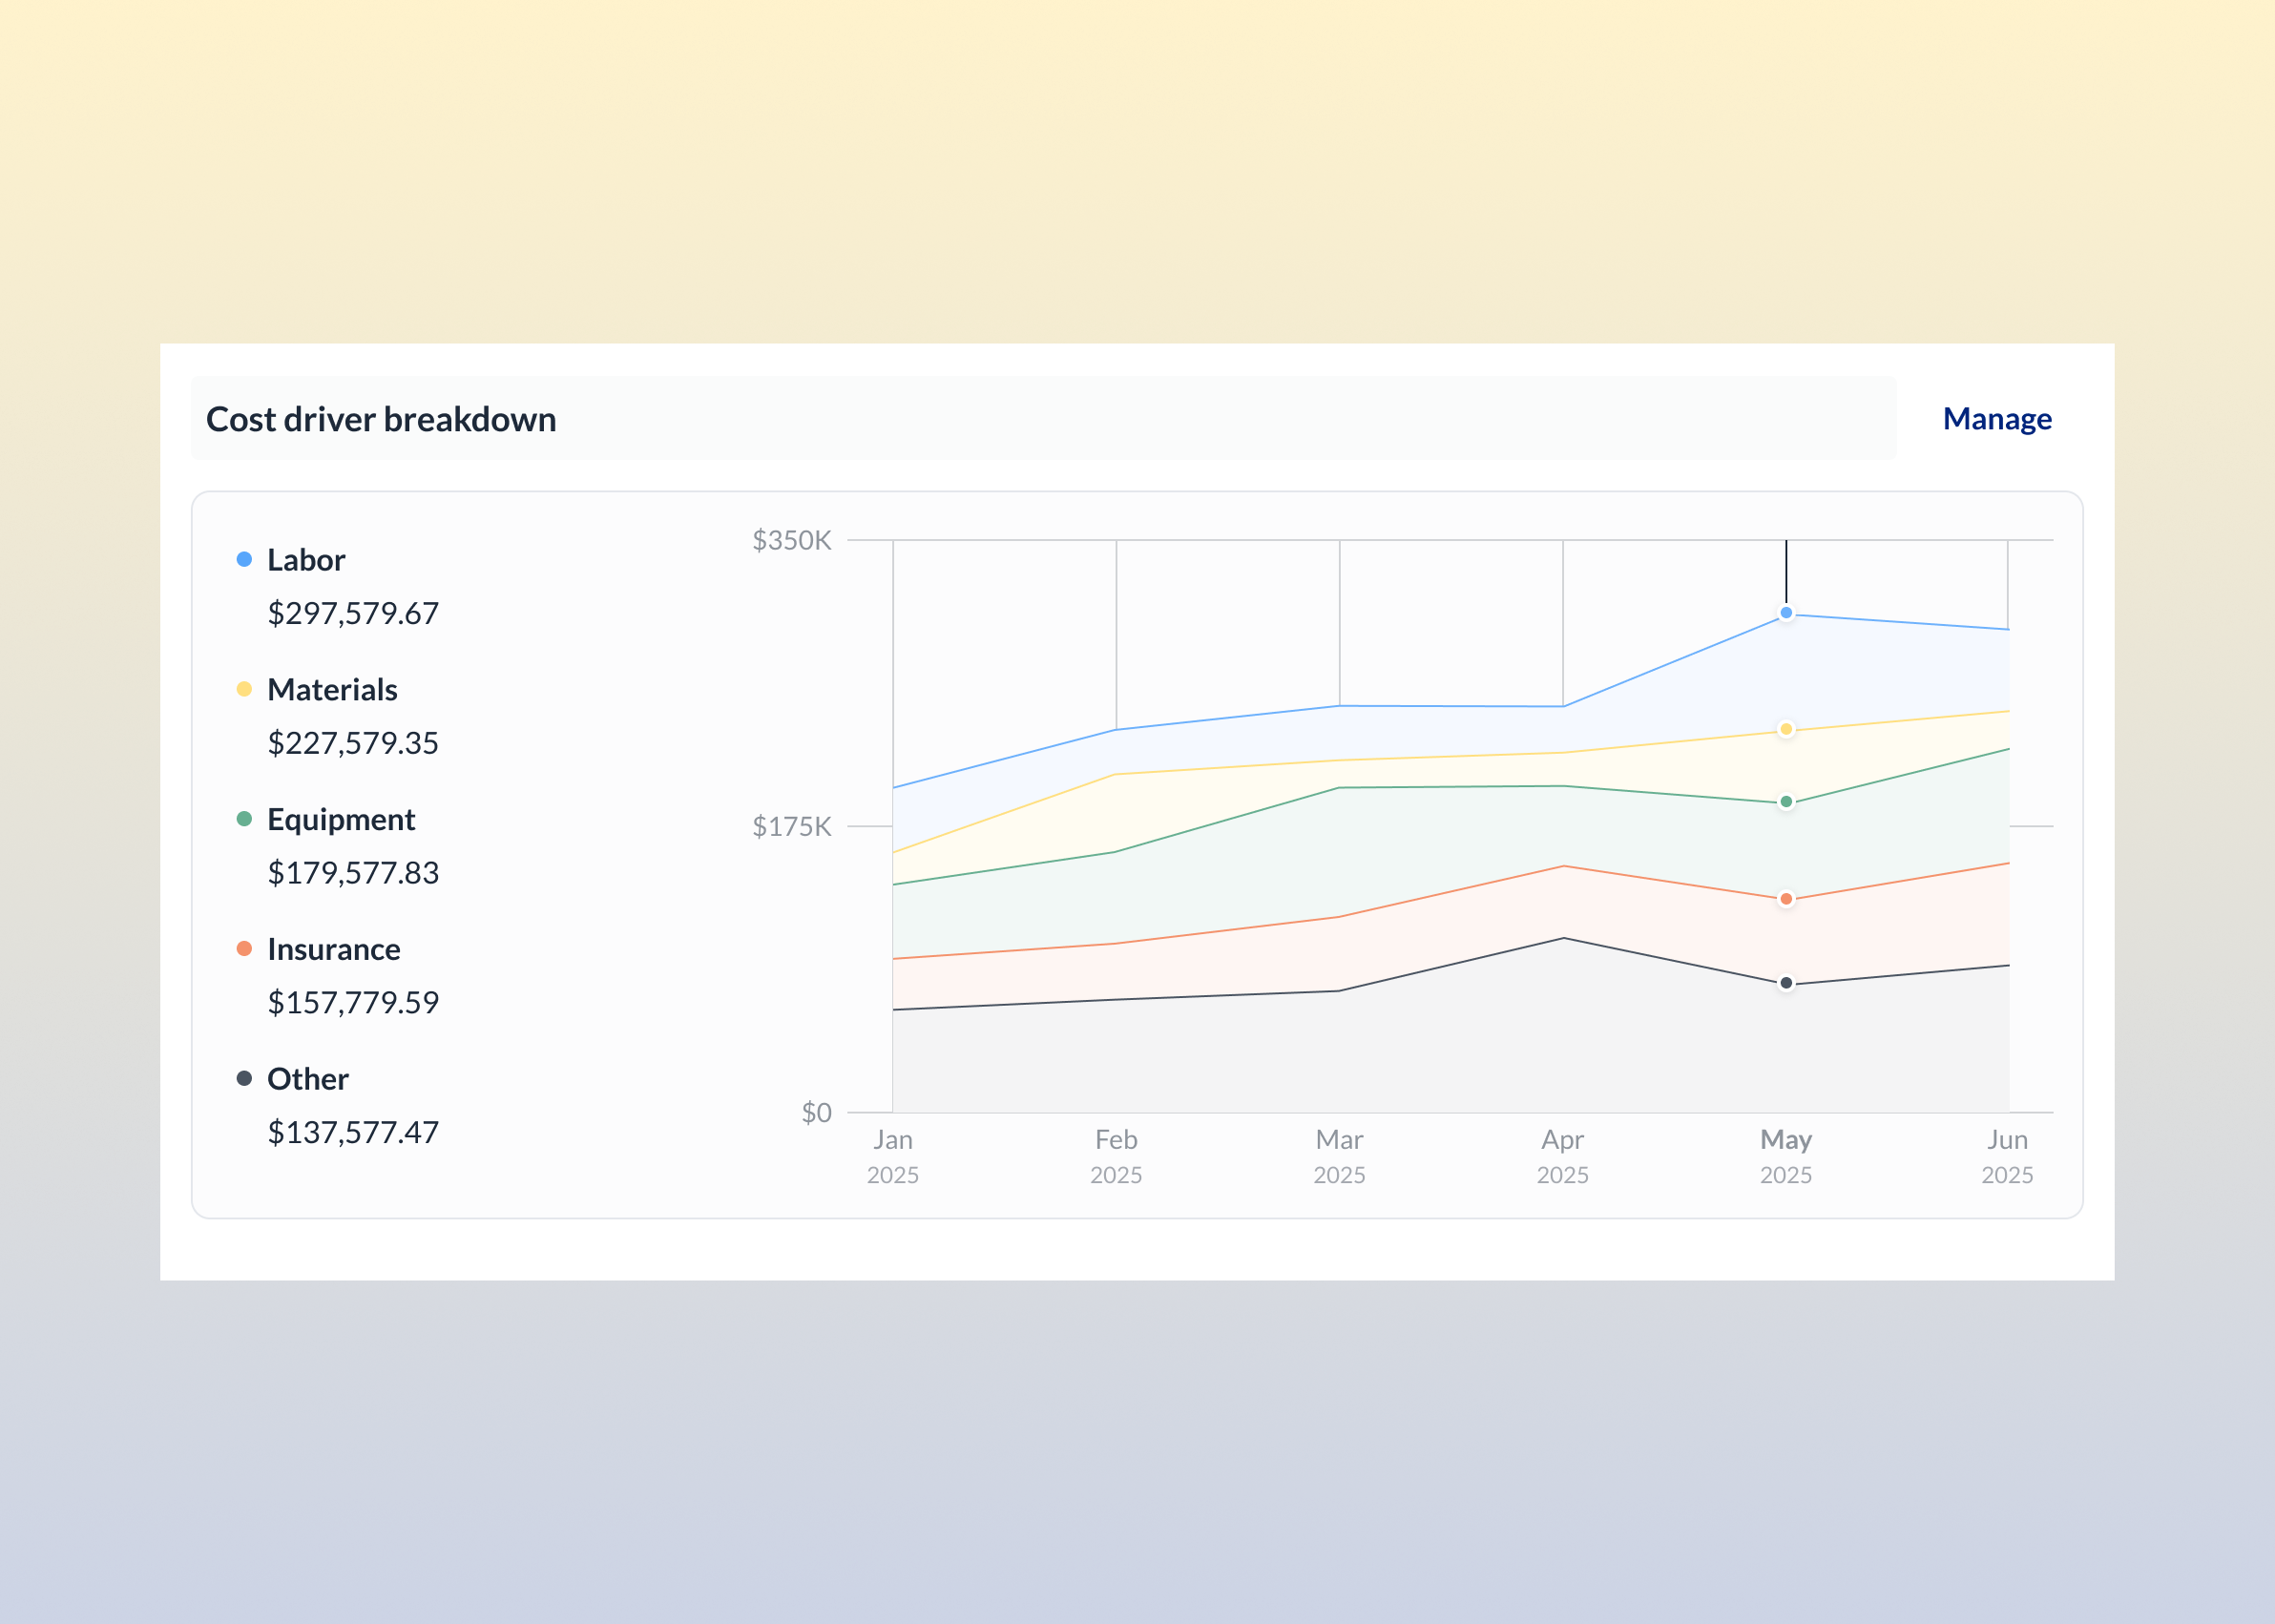Click the dark Other legend dot
This screenshot has width=2275, height=1624.
click(244, 1078)
